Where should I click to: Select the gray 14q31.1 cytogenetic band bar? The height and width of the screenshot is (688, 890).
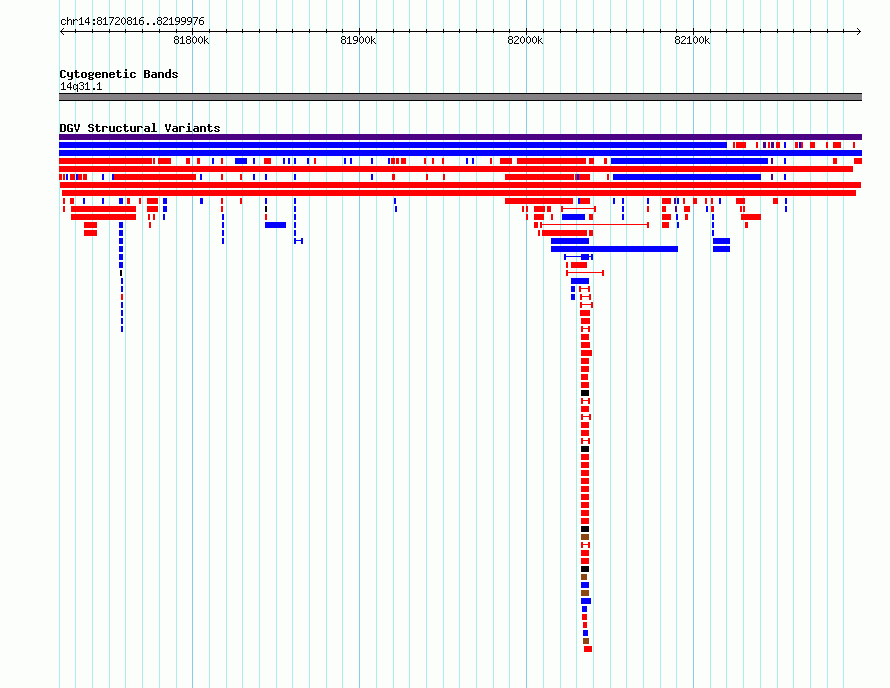coord(460,97)
